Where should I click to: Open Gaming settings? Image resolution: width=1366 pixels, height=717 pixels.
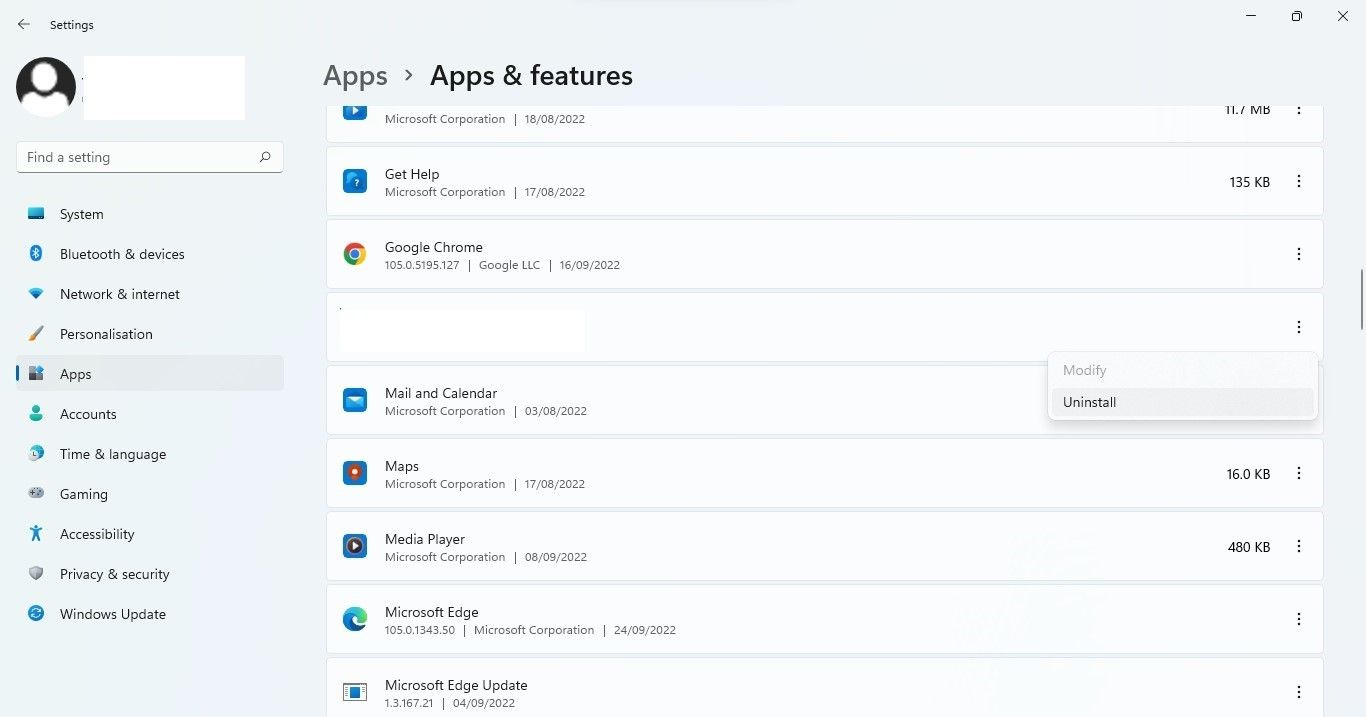tap(150, 494)
